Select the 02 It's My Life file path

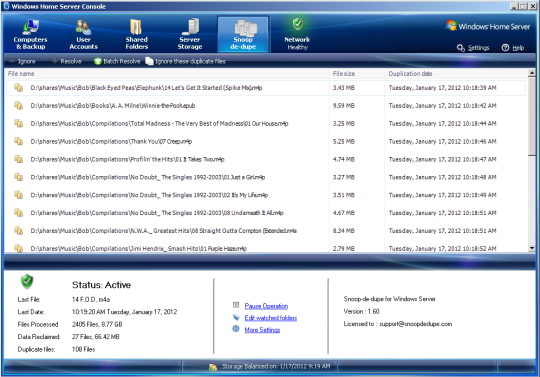click(149, 195)
